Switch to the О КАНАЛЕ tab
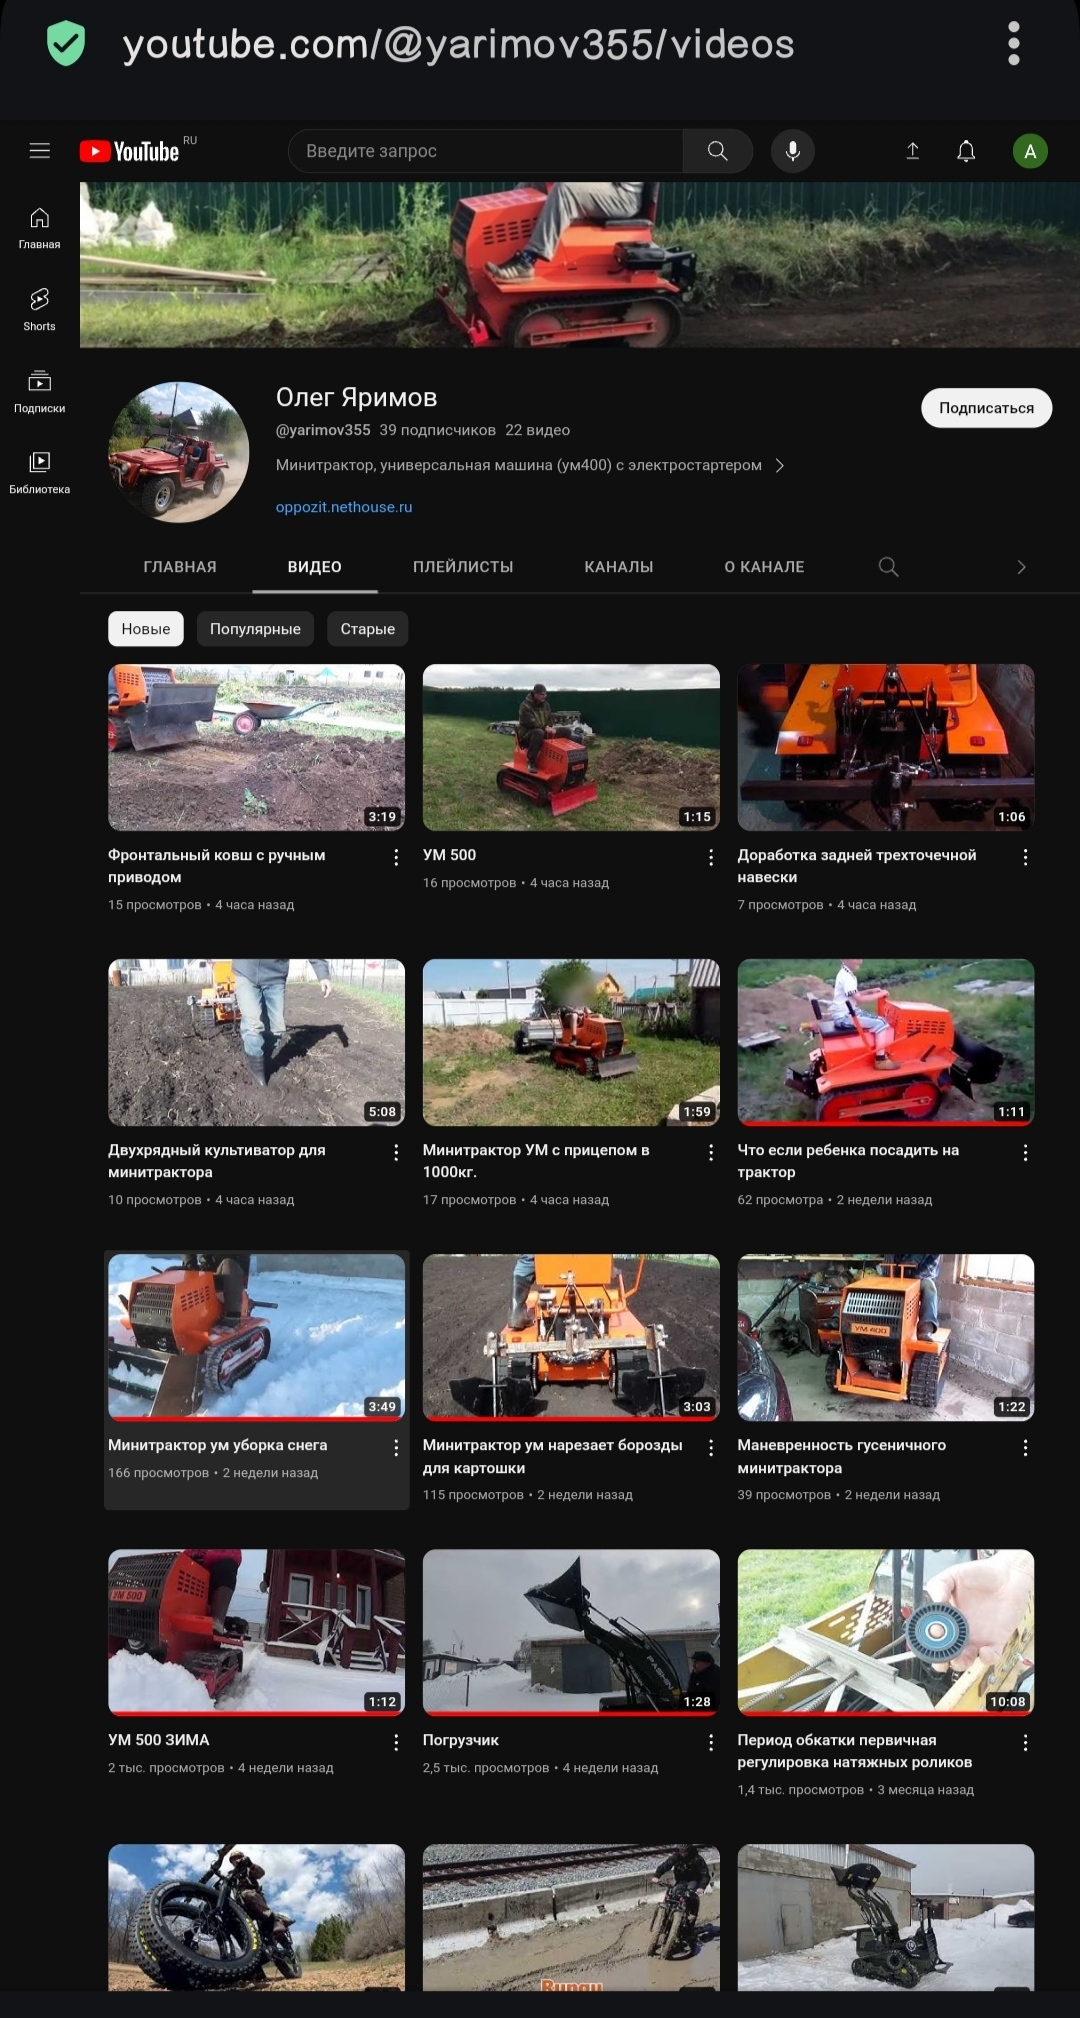 click(x=765, y=567)
